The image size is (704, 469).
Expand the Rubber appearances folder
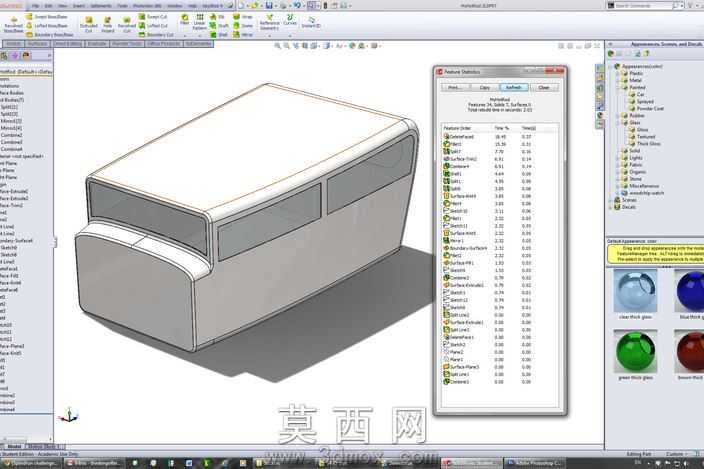click(618, 115)
